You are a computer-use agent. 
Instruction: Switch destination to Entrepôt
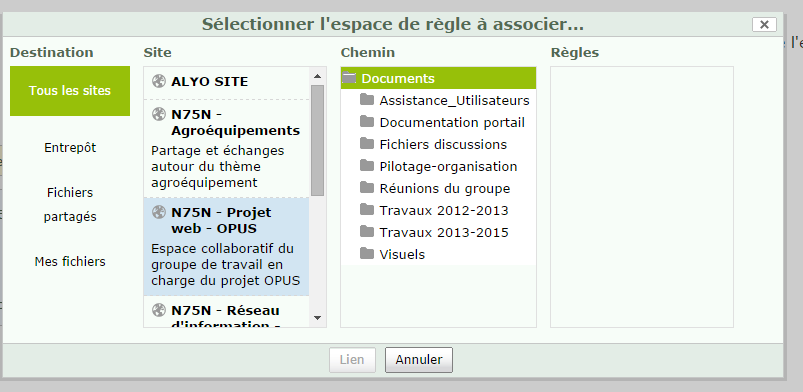(x=70, y=148)
